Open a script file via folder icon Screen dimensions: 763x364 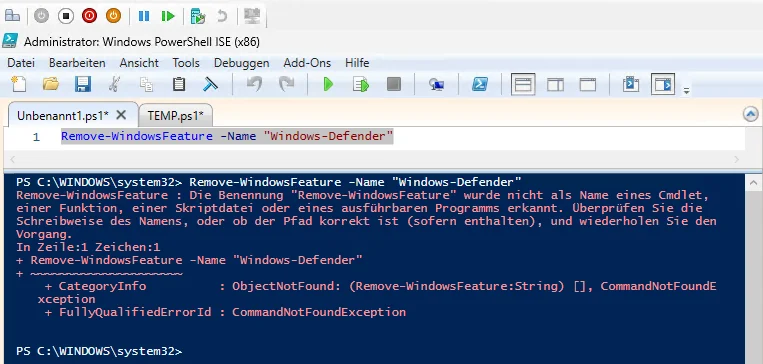tap(51, 84)
